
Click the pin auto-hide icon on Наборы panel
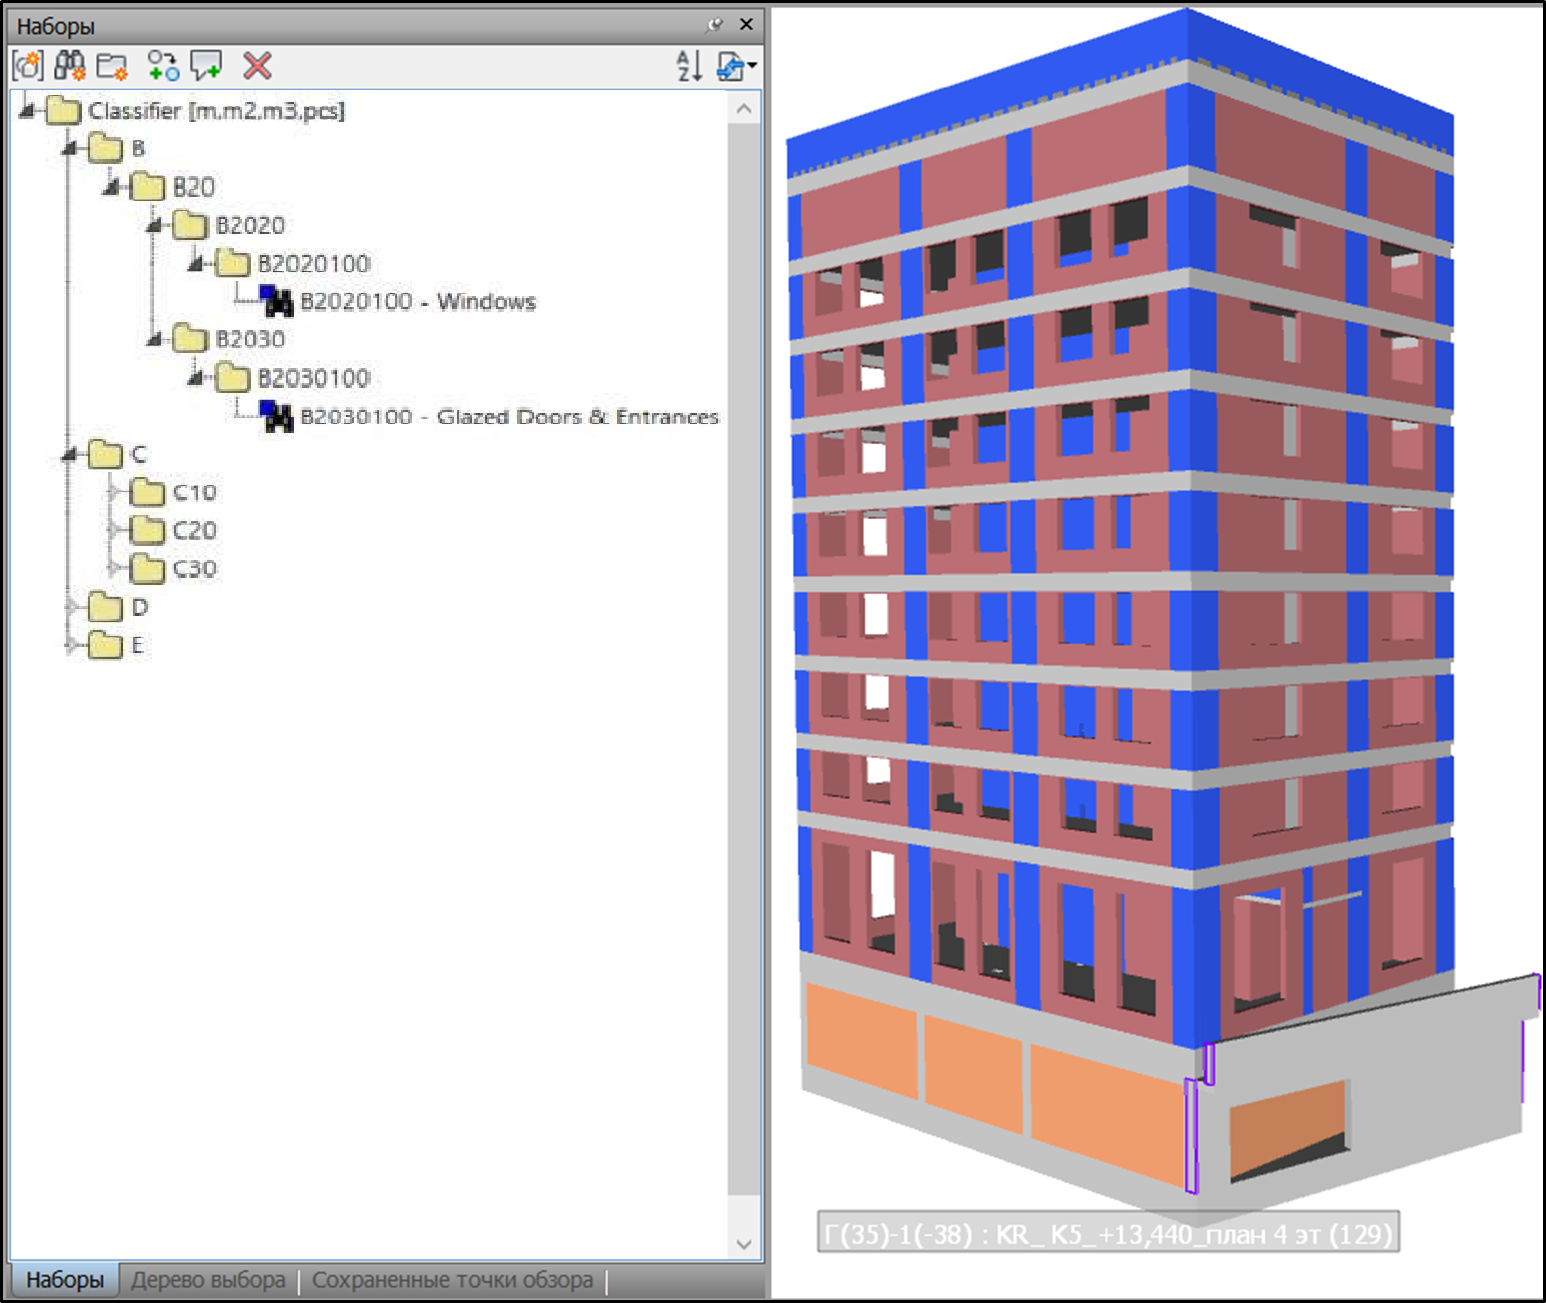click(714, 25)
